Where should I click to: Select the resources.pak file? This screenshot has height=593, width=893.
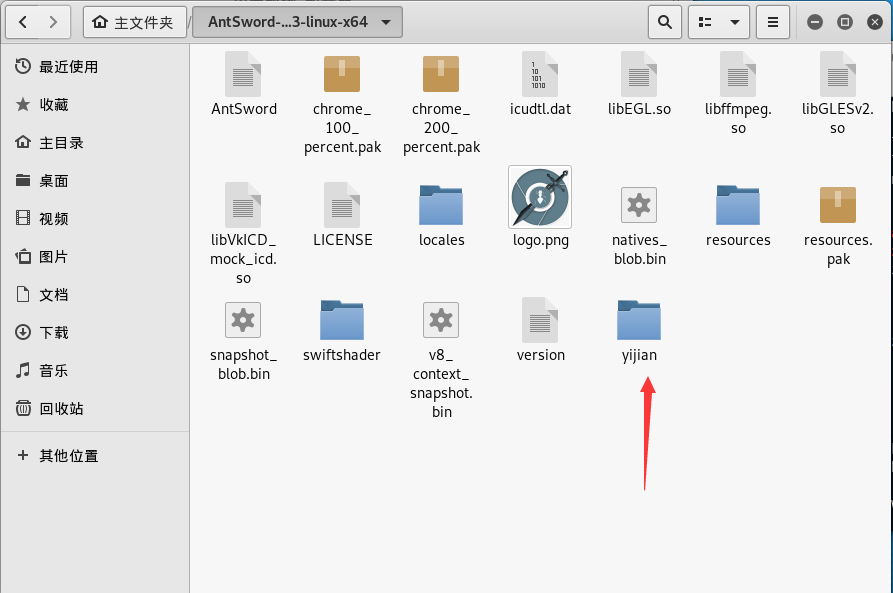(x=838, y=225)
